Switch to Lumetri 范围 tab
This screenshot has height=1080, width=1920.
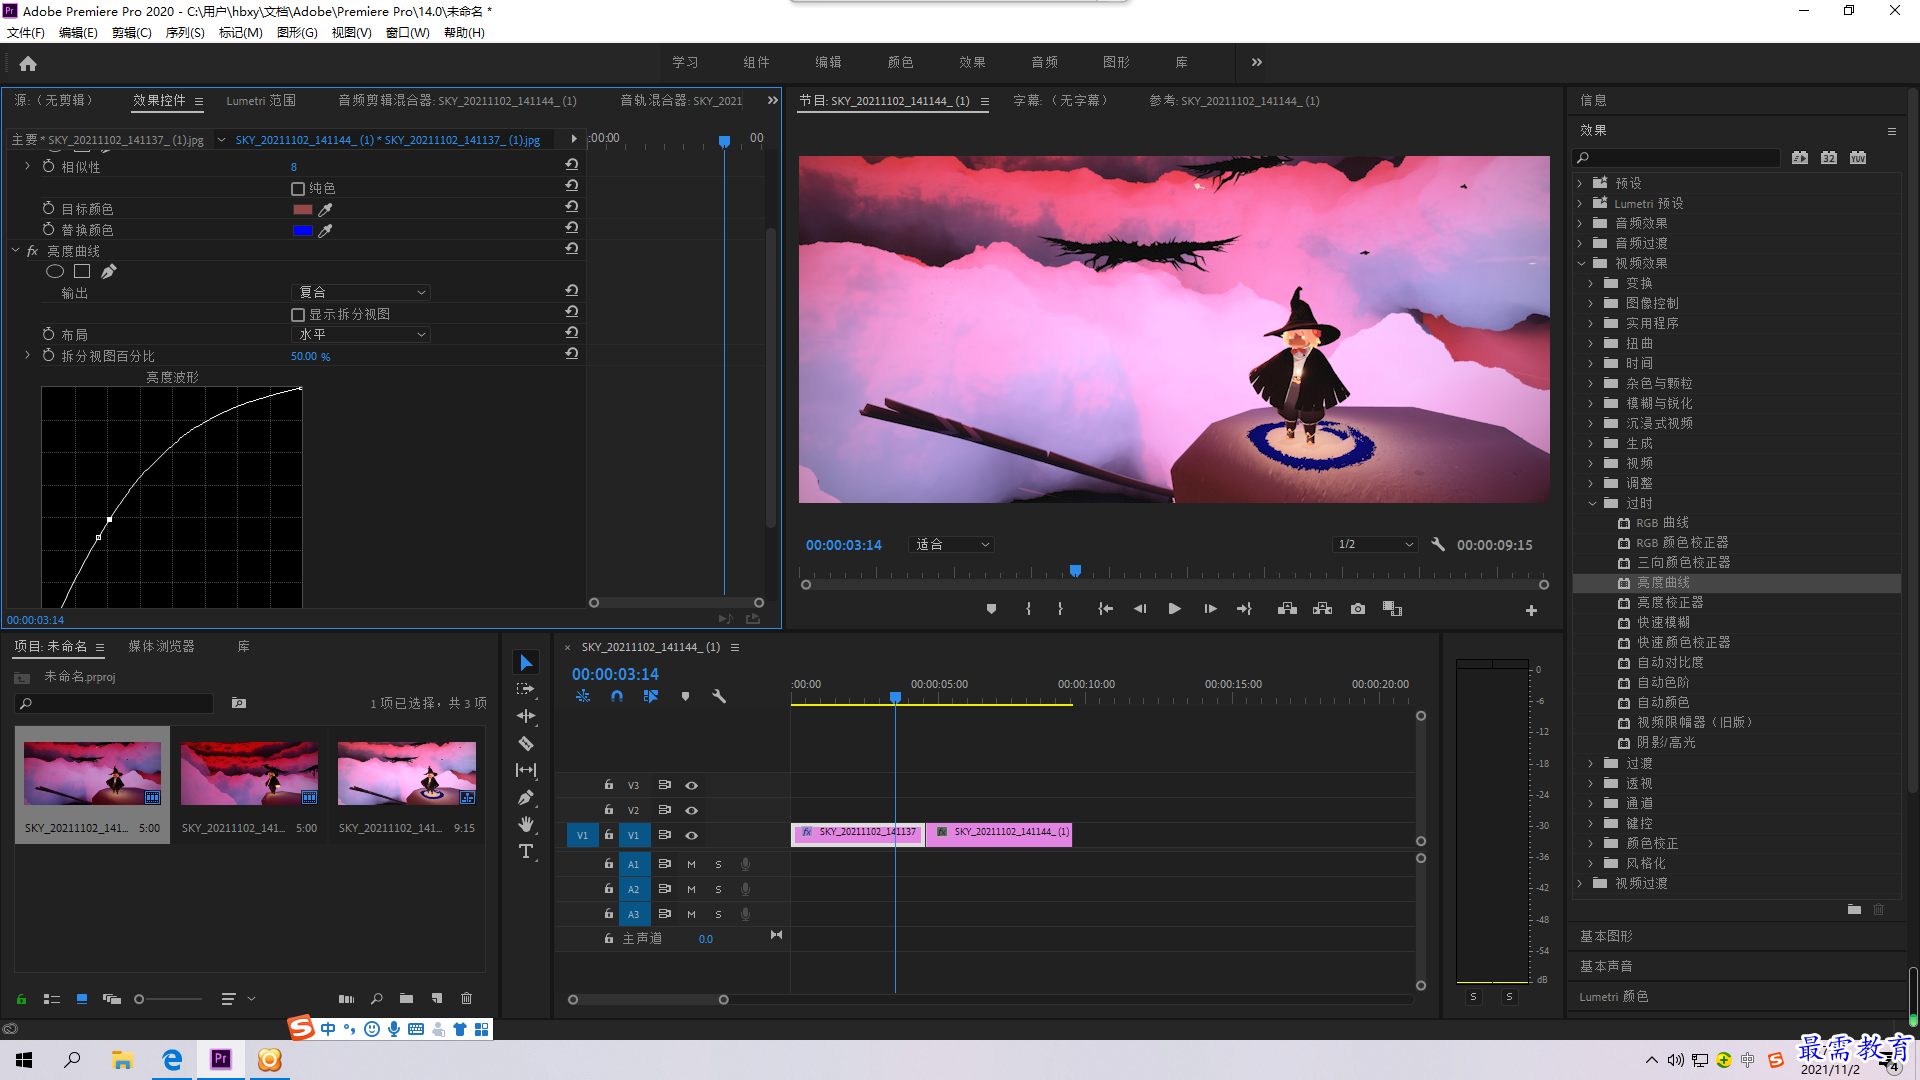click(261, 100)
